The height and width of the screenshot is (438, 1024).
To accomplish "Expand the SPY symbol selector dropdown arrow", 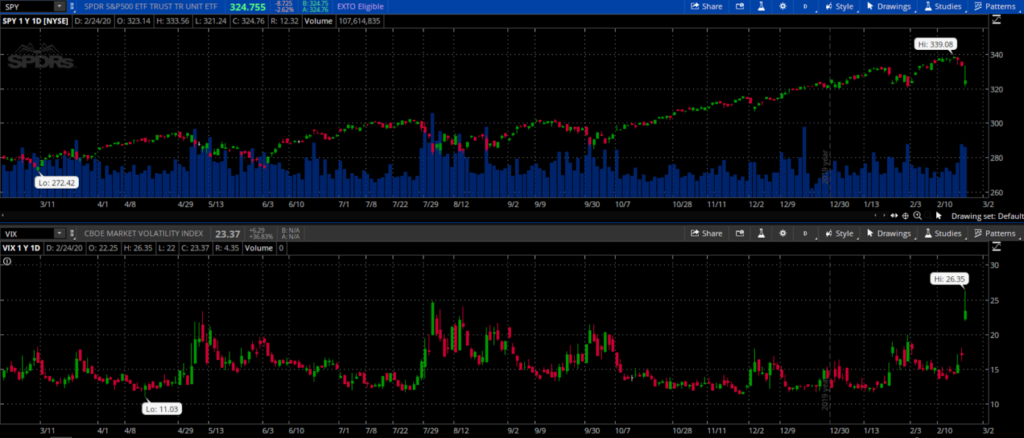I will coord(59,7).
